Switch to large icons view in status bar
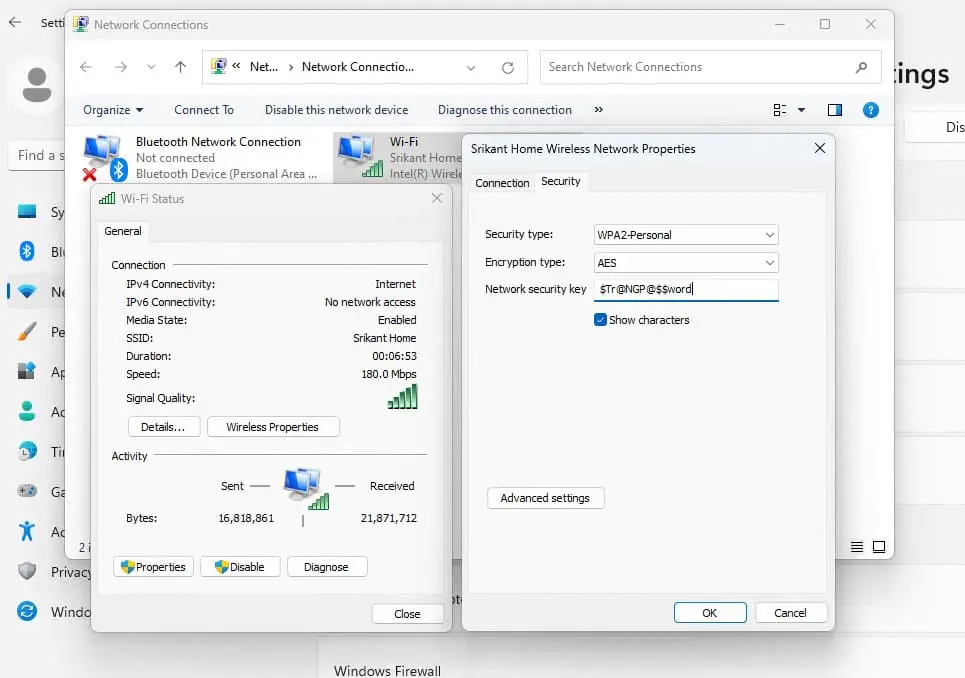The width and height of the screenshot is (965, 678). [879, 547]
